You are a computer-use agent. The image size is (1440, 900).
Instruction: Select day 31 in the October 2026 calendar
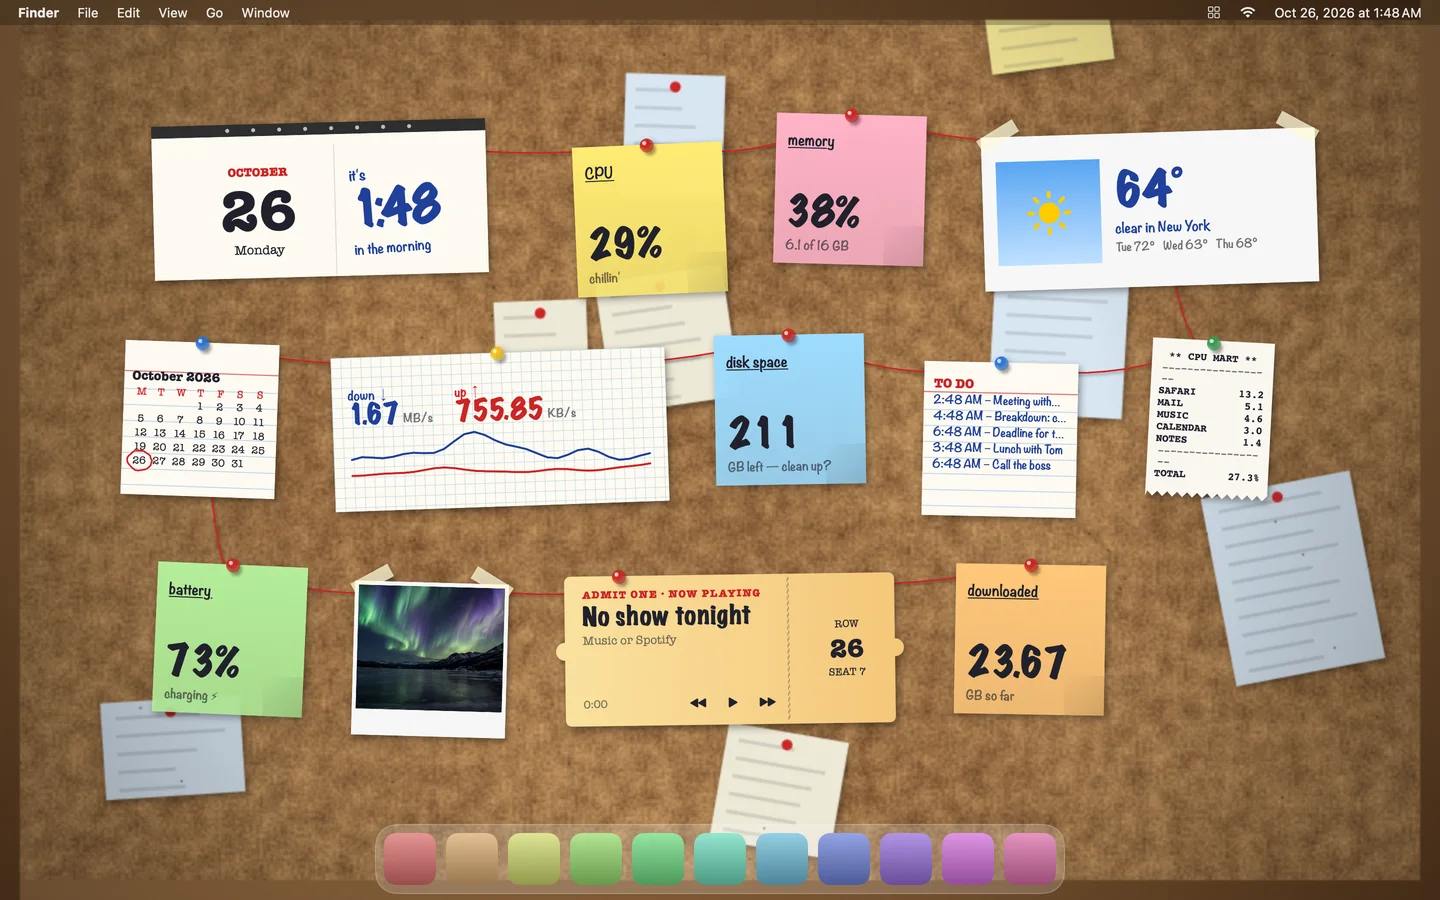[x=237, y=463]
